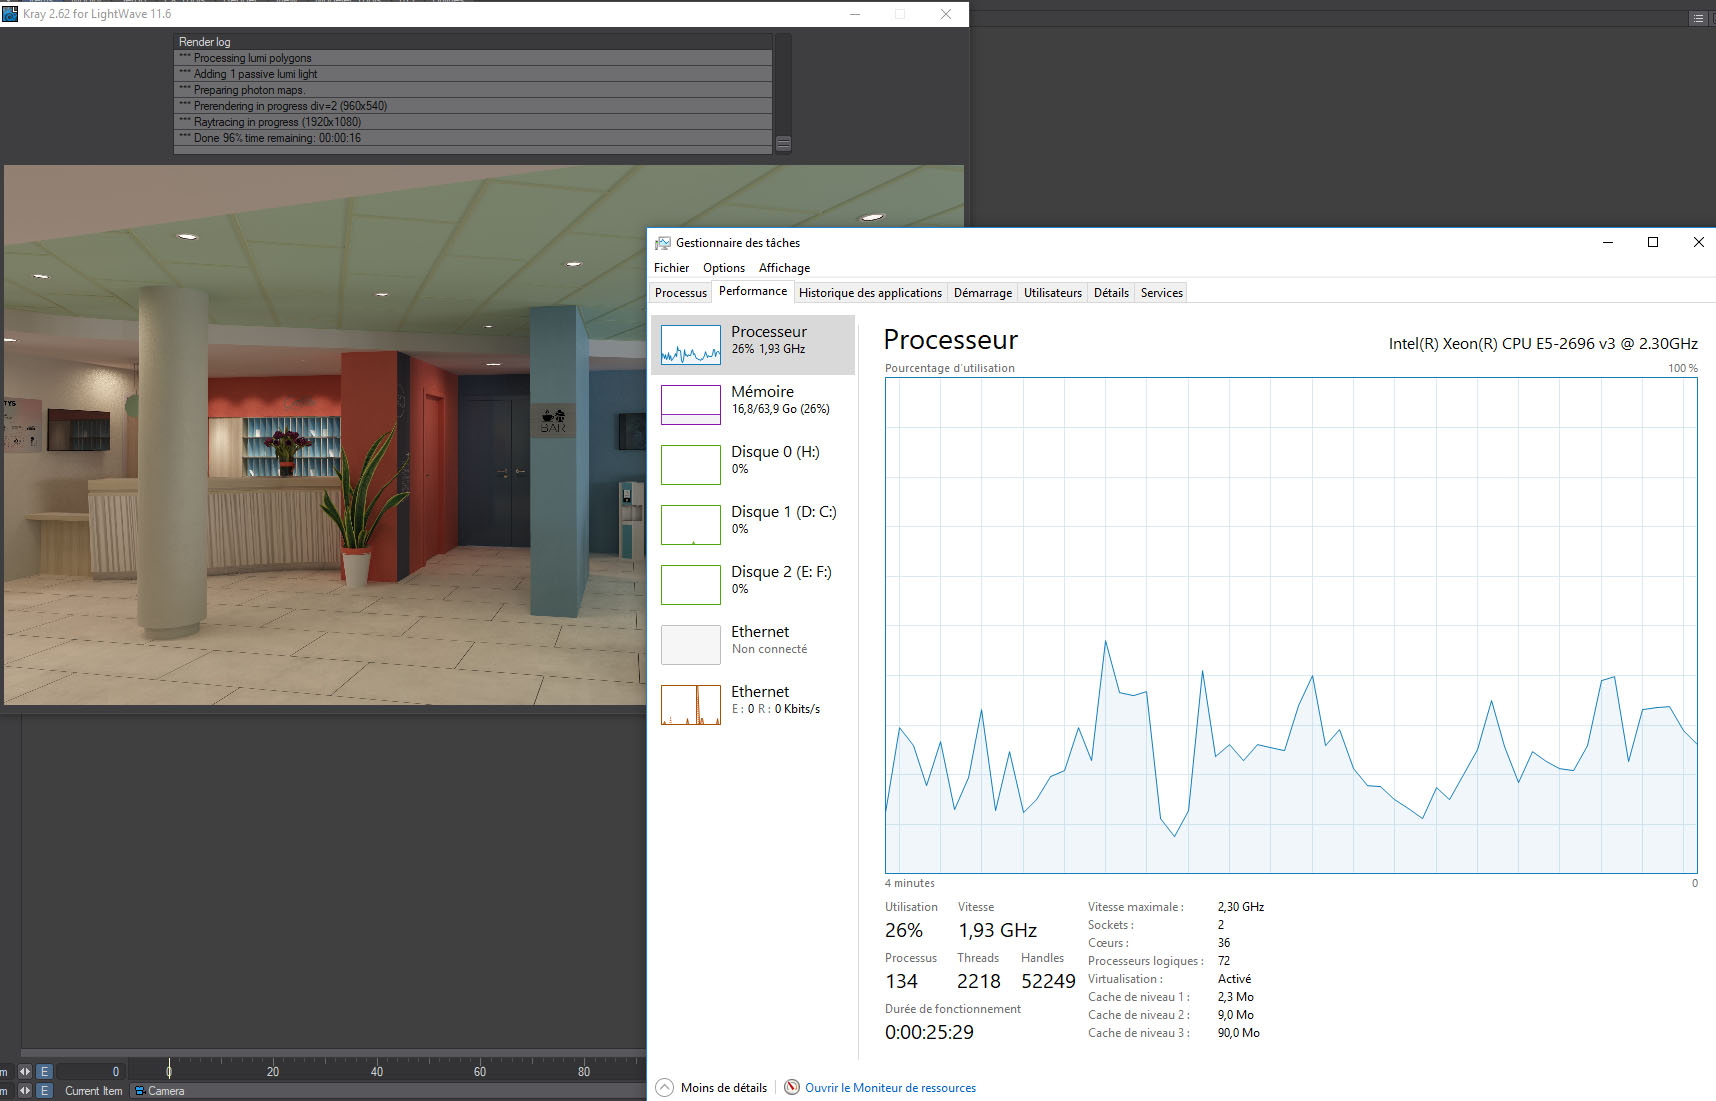Select the Processeur performance graph thumbnail

(x=690, y=345)
